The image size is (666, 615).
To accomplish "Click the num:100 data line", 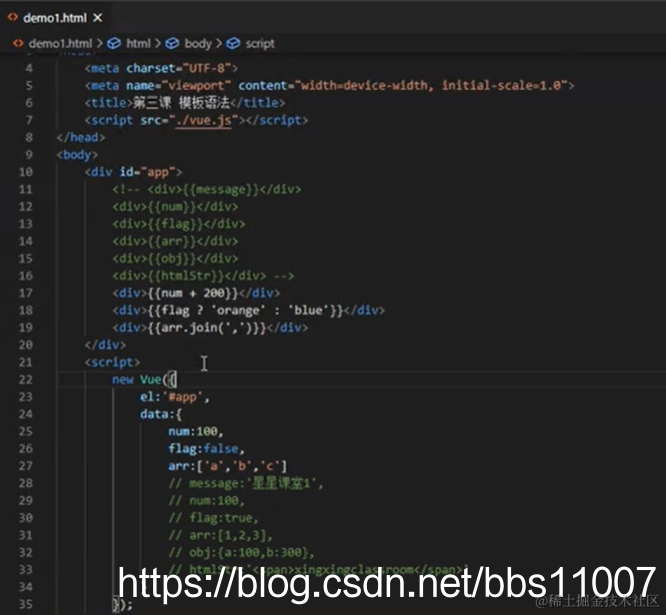I will (196, 432).
